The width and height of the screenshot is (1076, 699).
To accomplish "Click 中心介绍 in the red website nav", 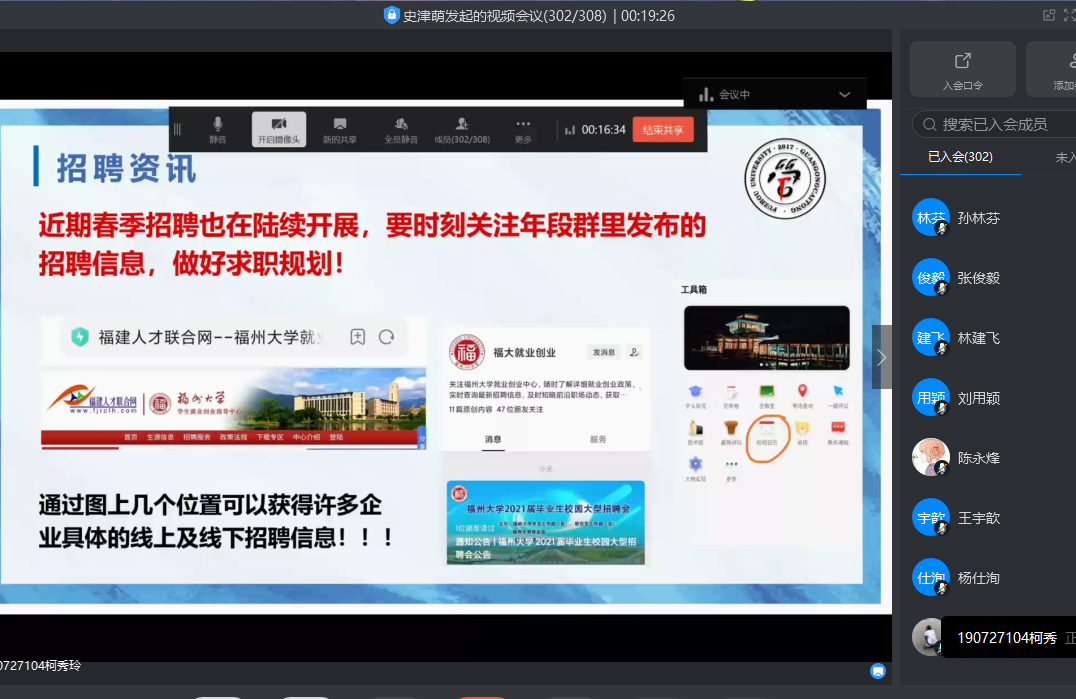I will pos(306,437).
